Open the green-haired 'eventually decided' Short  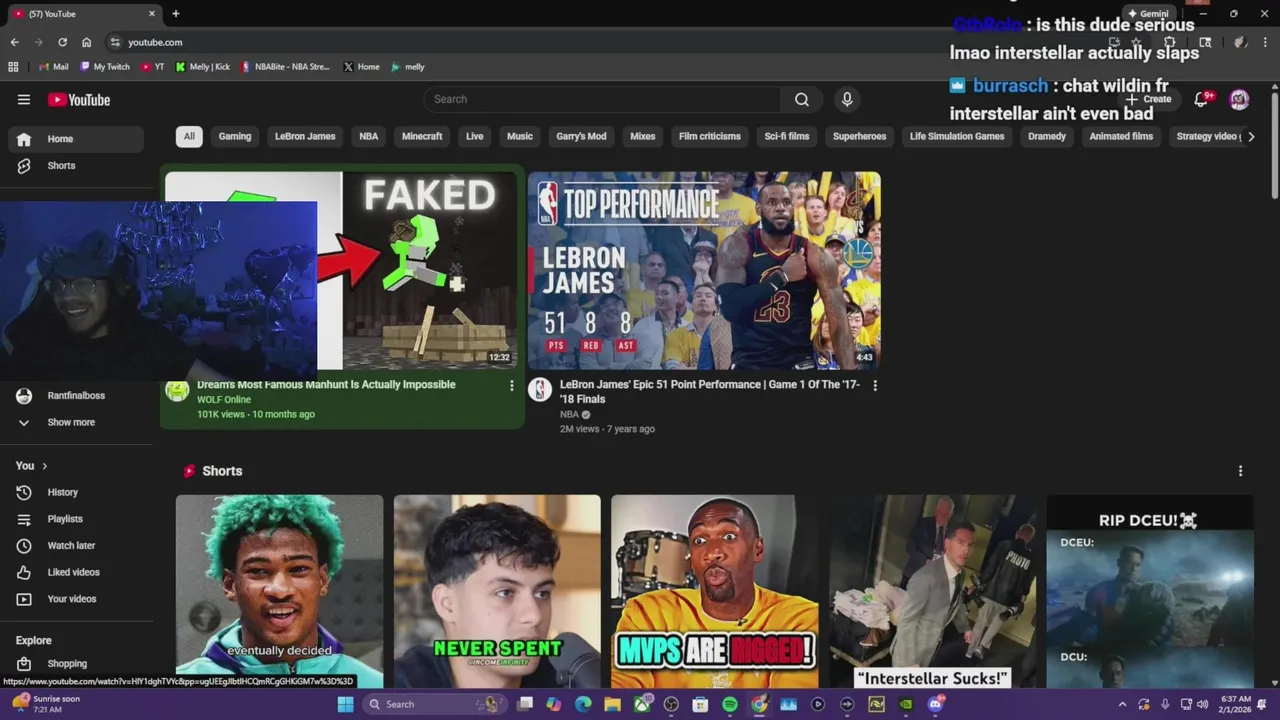[279, 591]
